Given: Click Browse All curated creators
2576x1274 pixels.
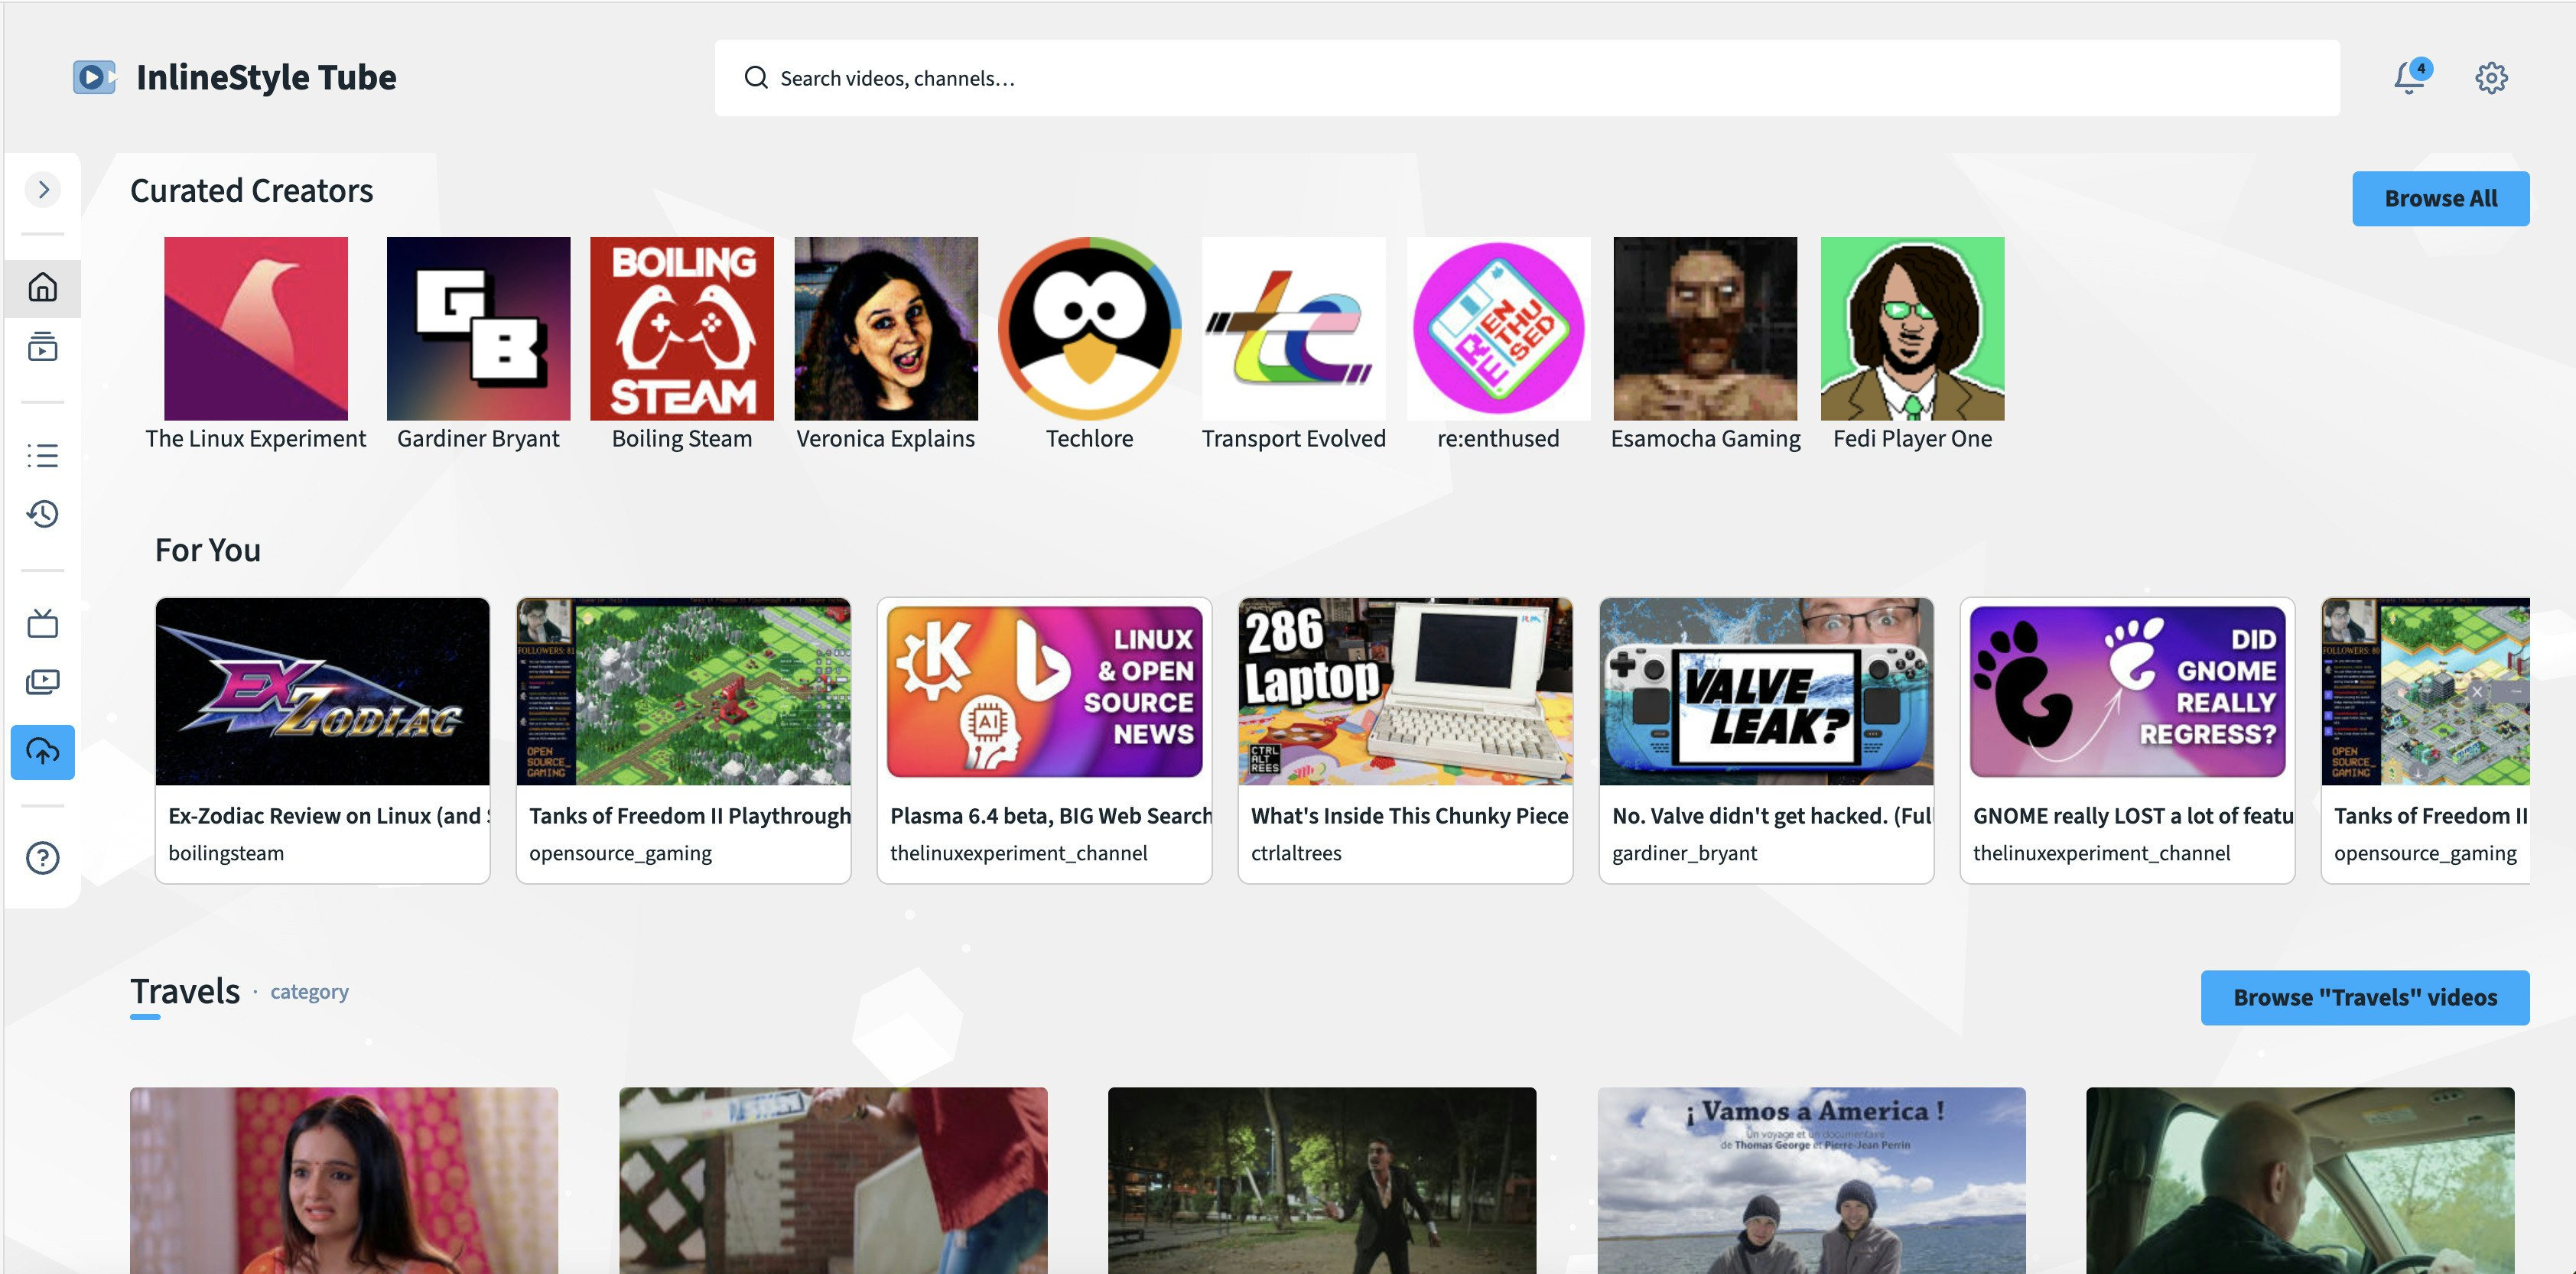Looking at the screenshot, I should (2441, 197).
